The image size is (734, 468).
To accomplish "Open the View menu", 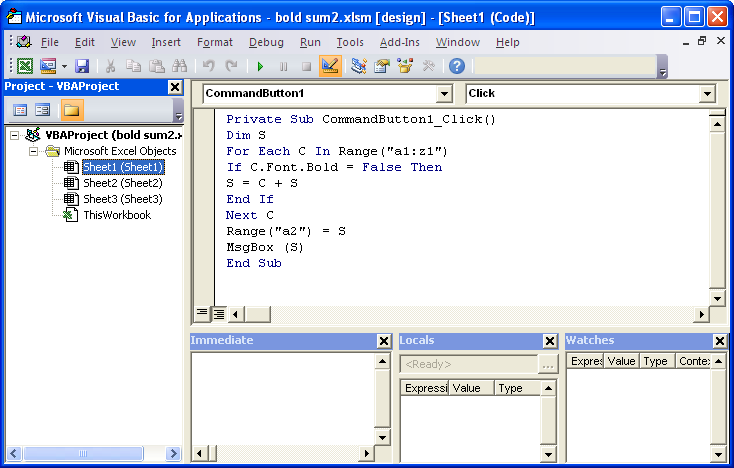I will (x=123, y=42).
